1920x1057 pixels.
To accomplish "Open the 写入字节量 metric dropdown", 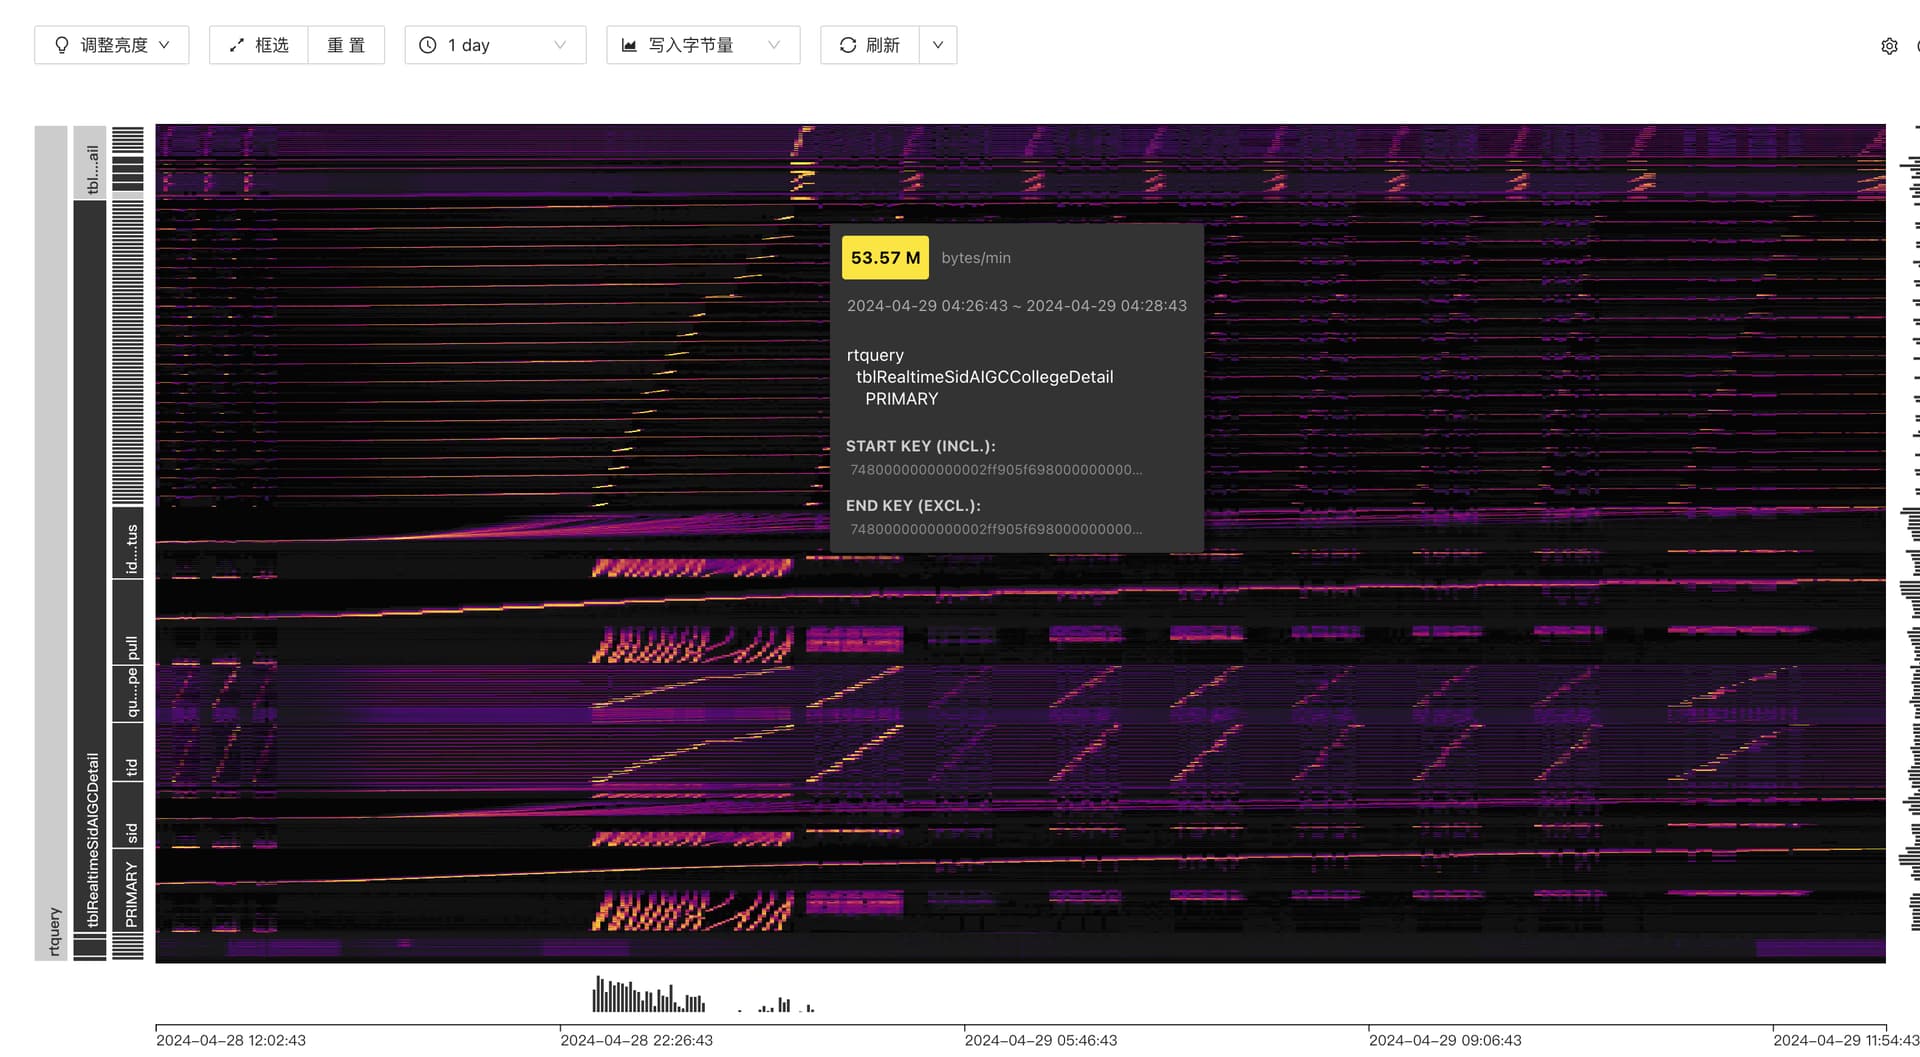I will coord(703,45).
